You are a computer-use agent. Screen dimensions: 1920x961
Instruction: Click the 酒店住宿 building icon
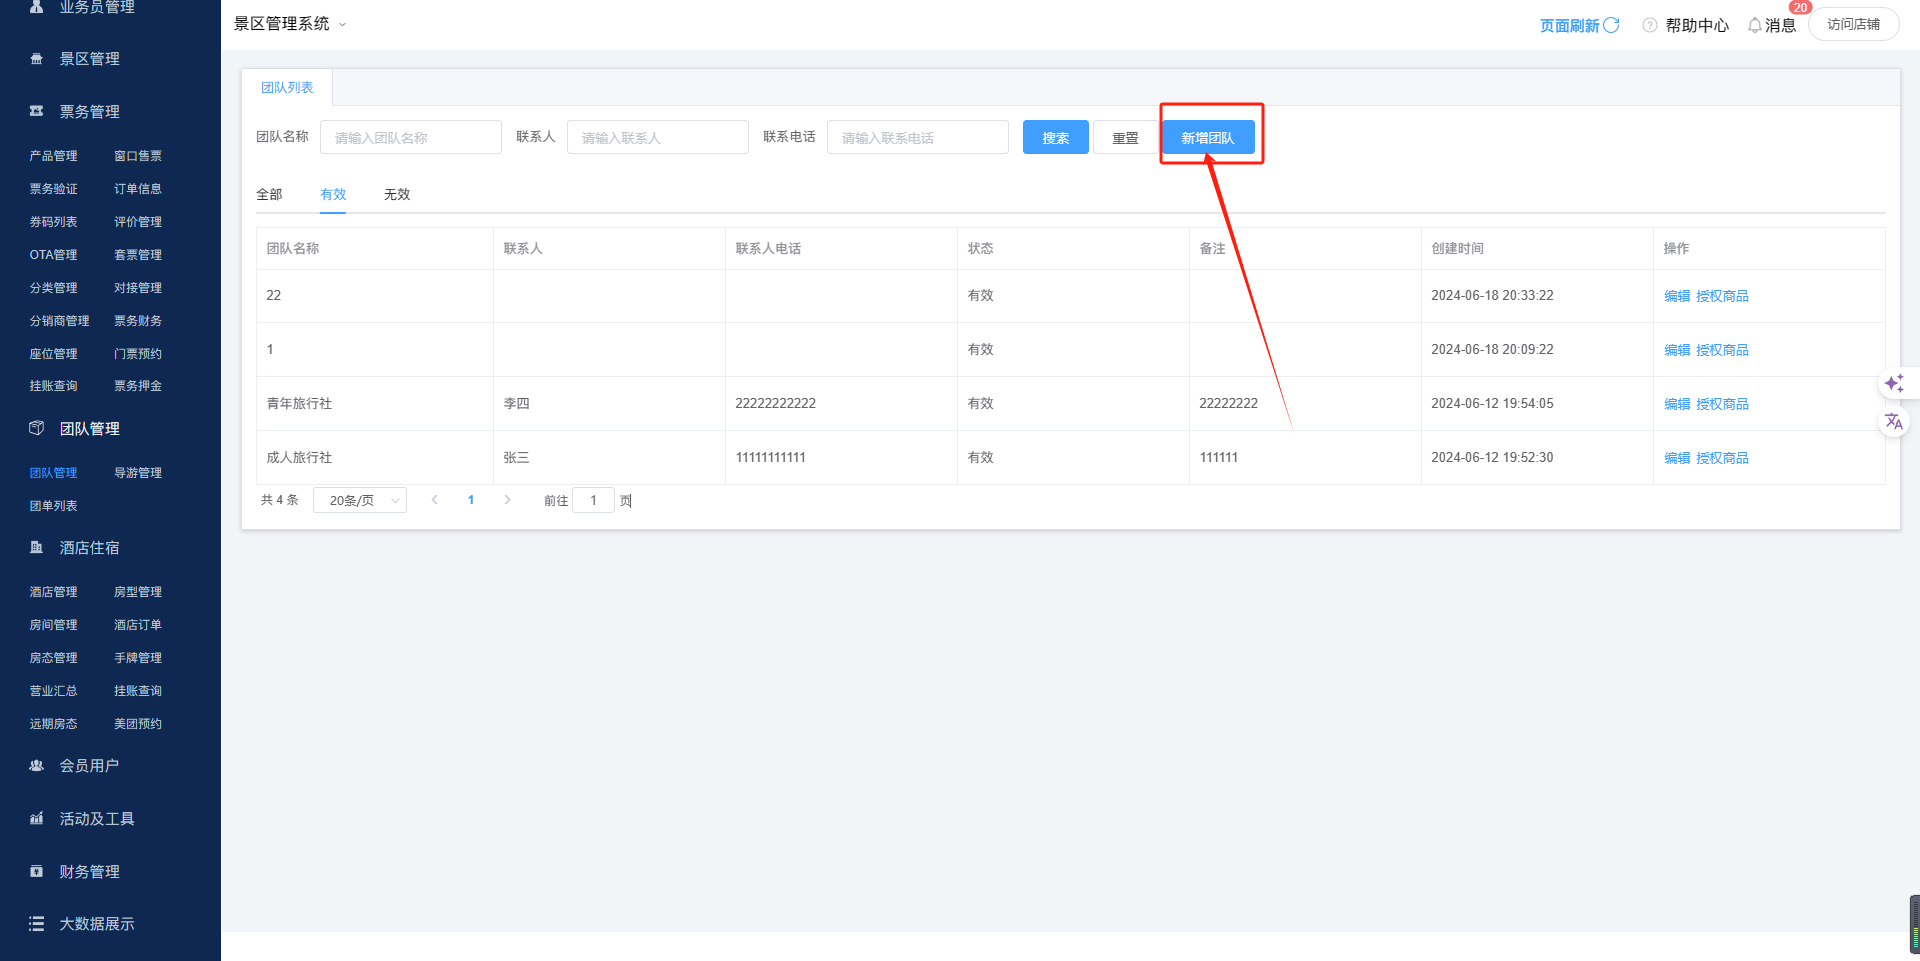click(37, 547)
